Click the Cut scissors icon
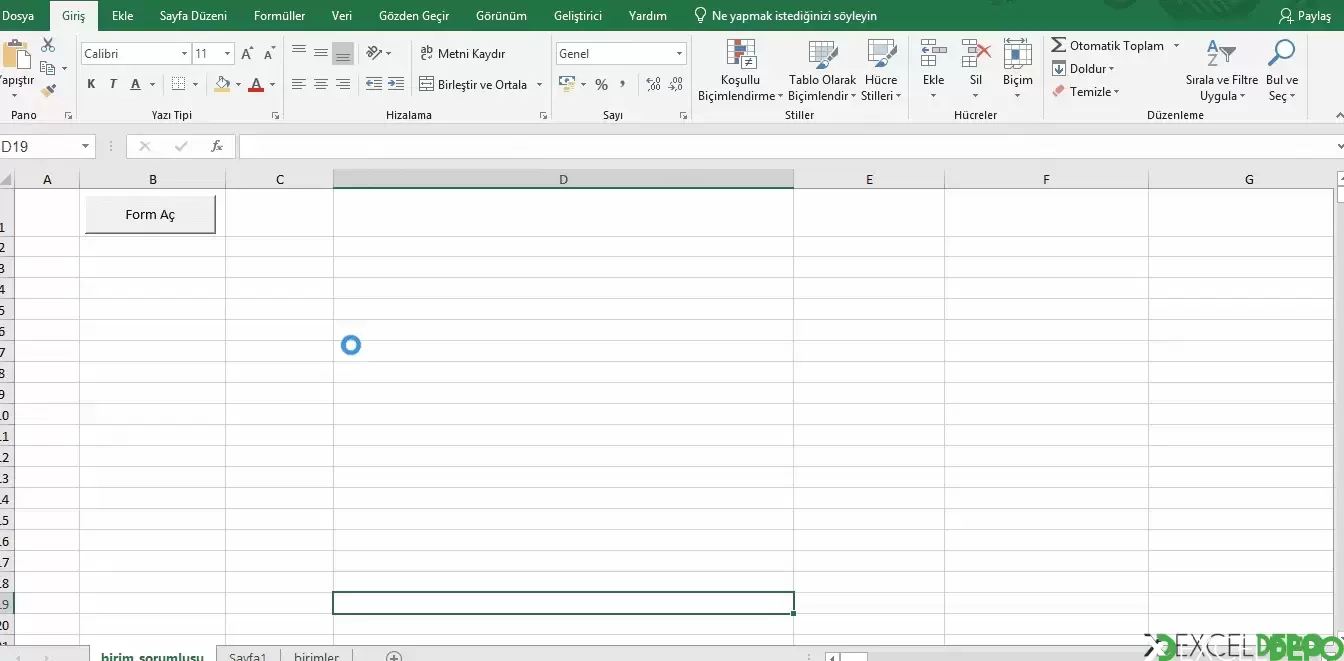Viewport: 1344px width, 661px height. (48, 46)
